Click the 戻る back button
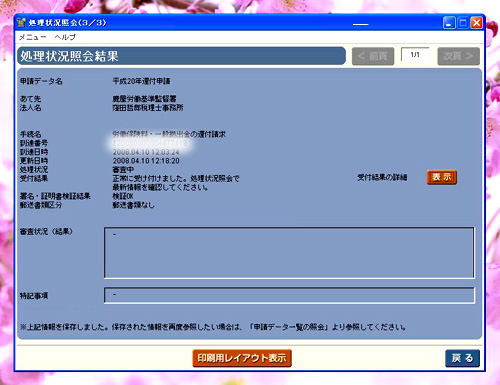This screenshot has height=385, width=500. (462, 358)
